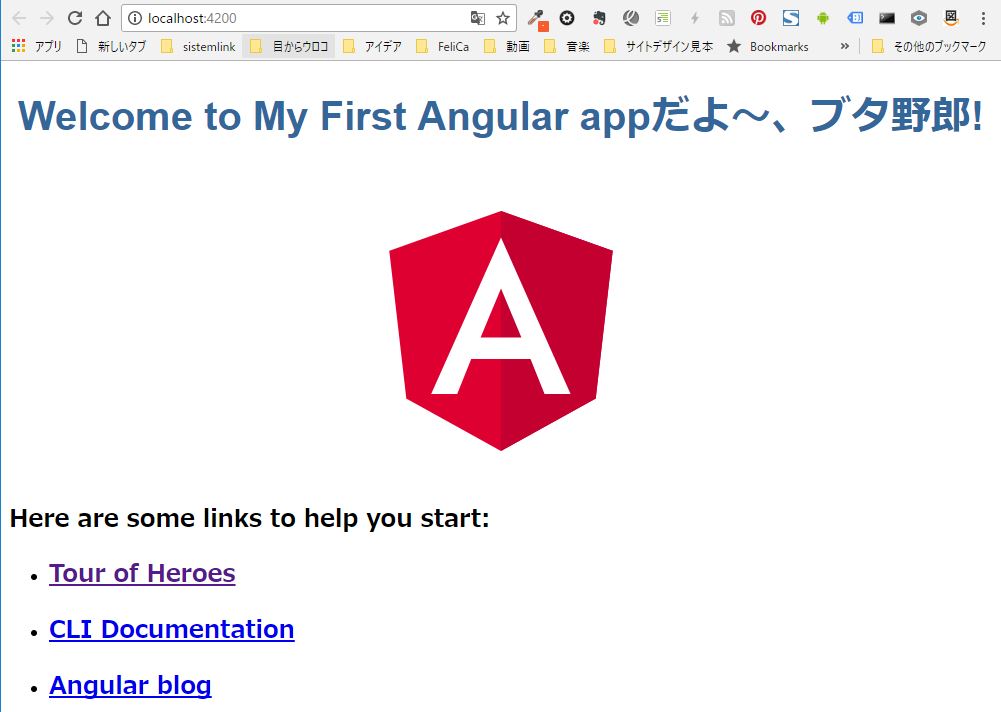The height and width of the screenshot is (712, 1001).
Task: Open the FeliCa bookmark folder
Action: (442, 46)
